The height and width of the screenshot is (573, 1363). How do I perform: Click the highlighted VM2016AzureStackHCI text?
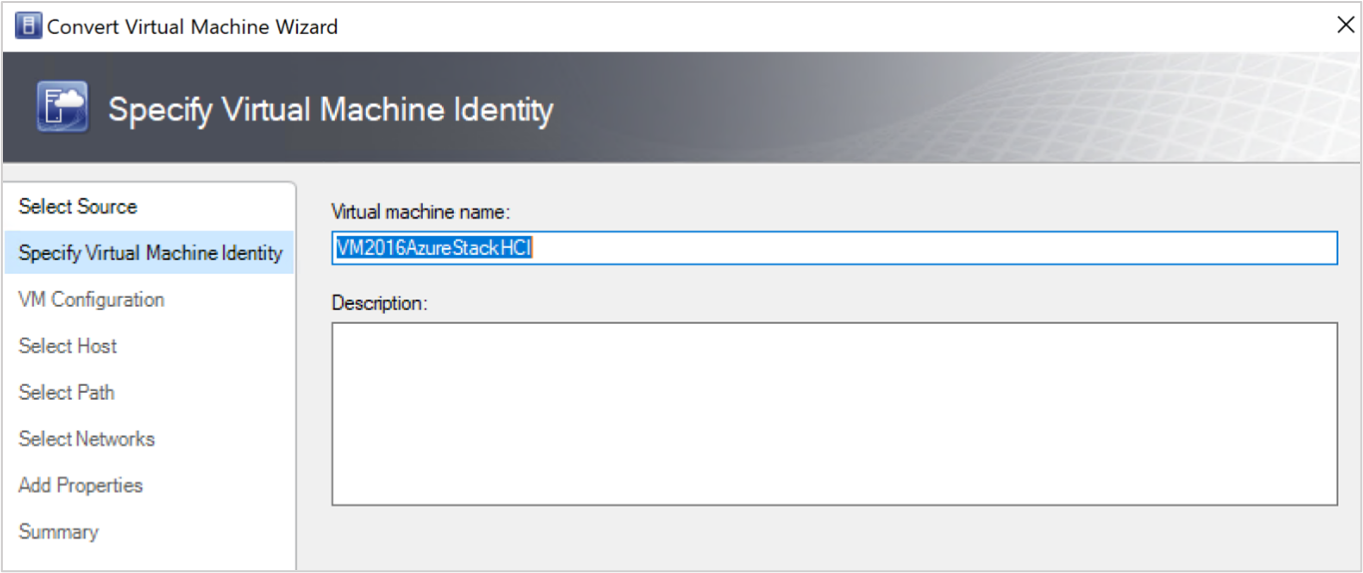point(433,249)
